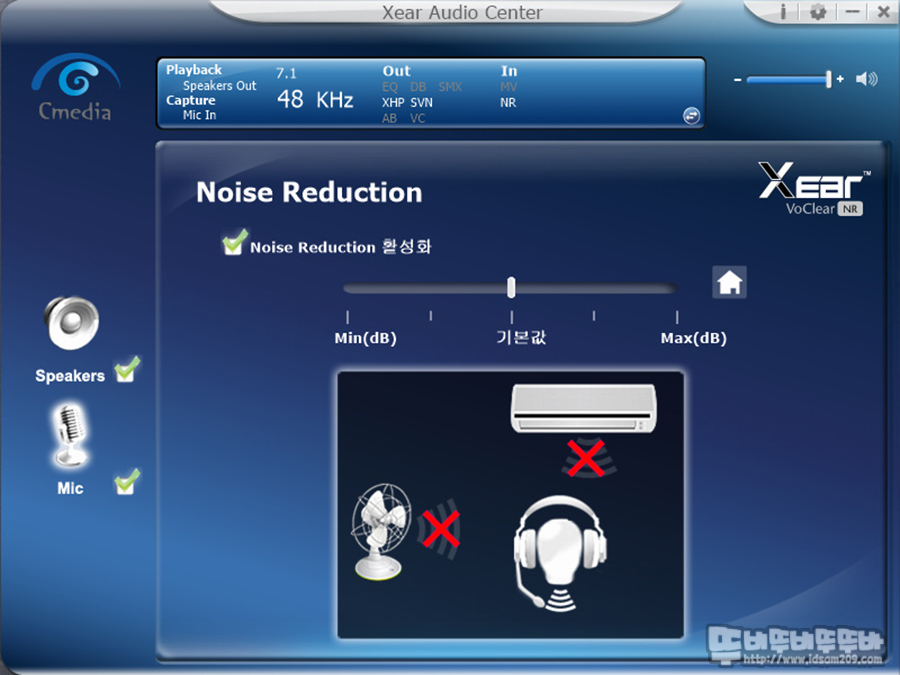900x675 pixels.
Task: Click the 기본값 default label
Action: [521, 337]
